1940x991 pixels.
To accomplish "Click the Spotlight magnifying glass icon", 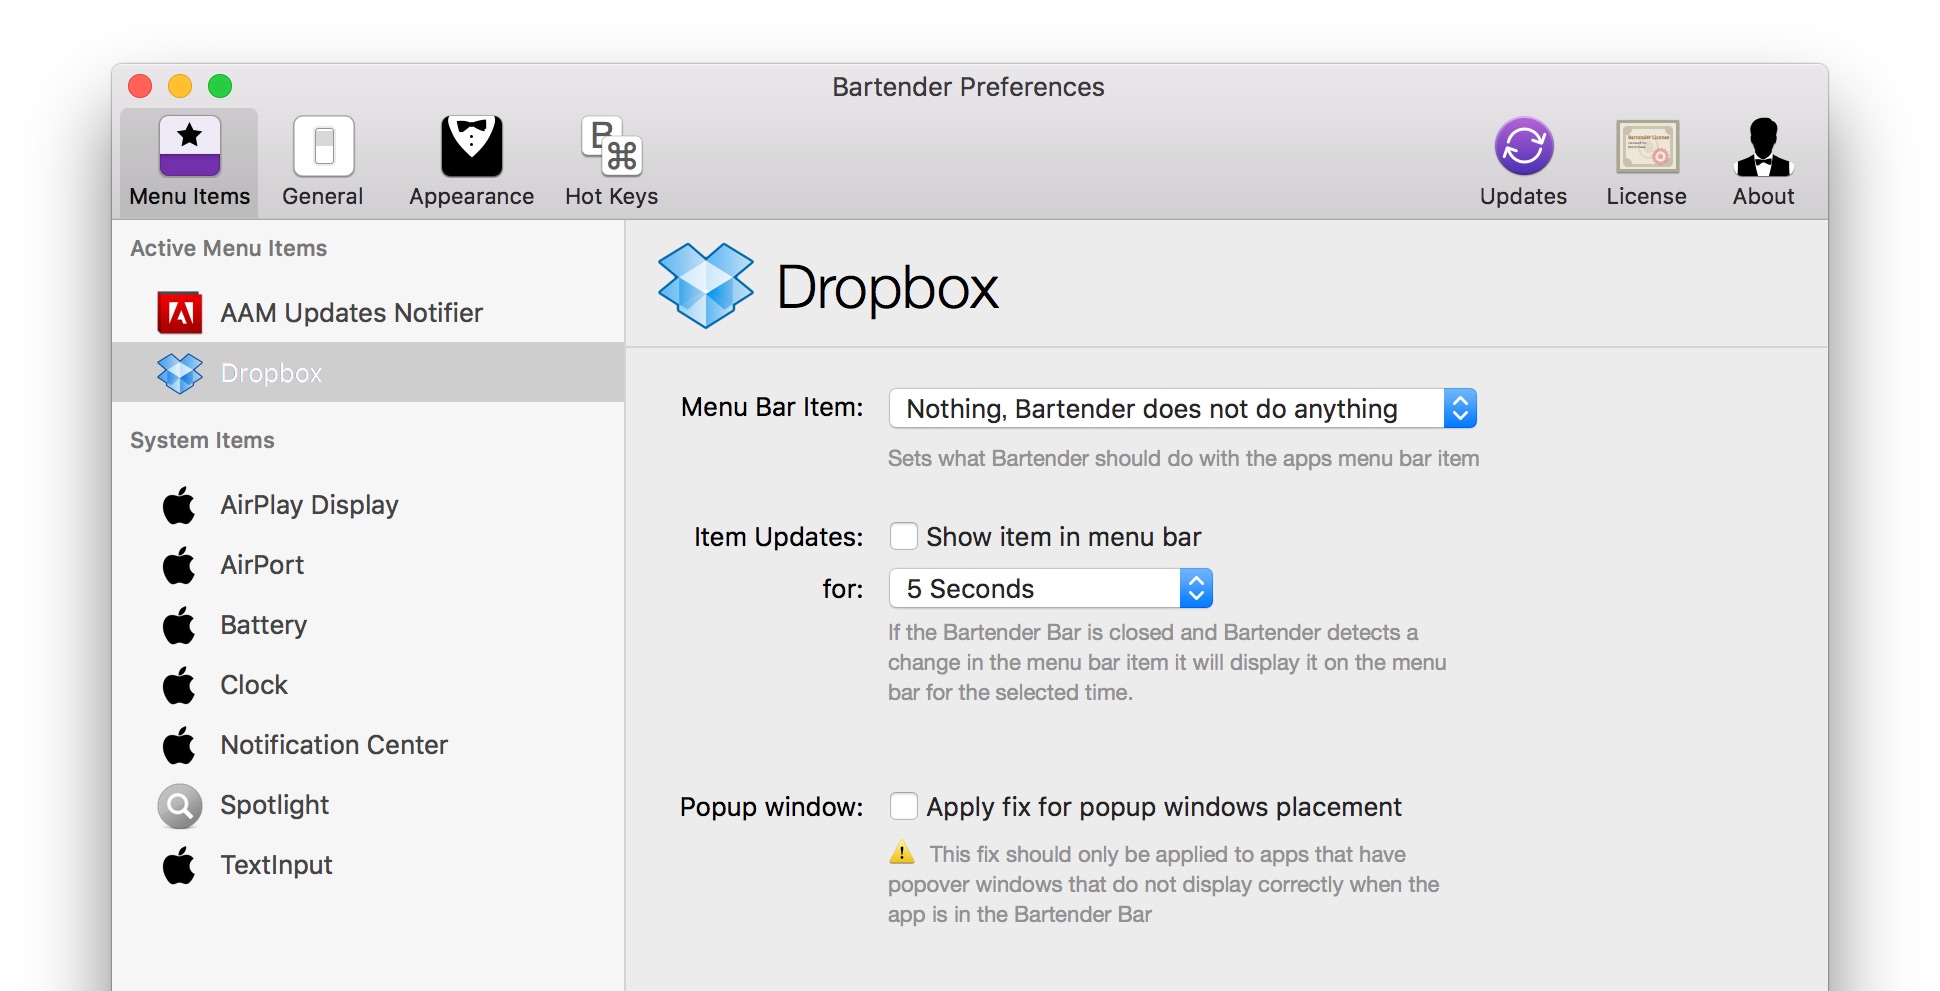I will point(180,806).
